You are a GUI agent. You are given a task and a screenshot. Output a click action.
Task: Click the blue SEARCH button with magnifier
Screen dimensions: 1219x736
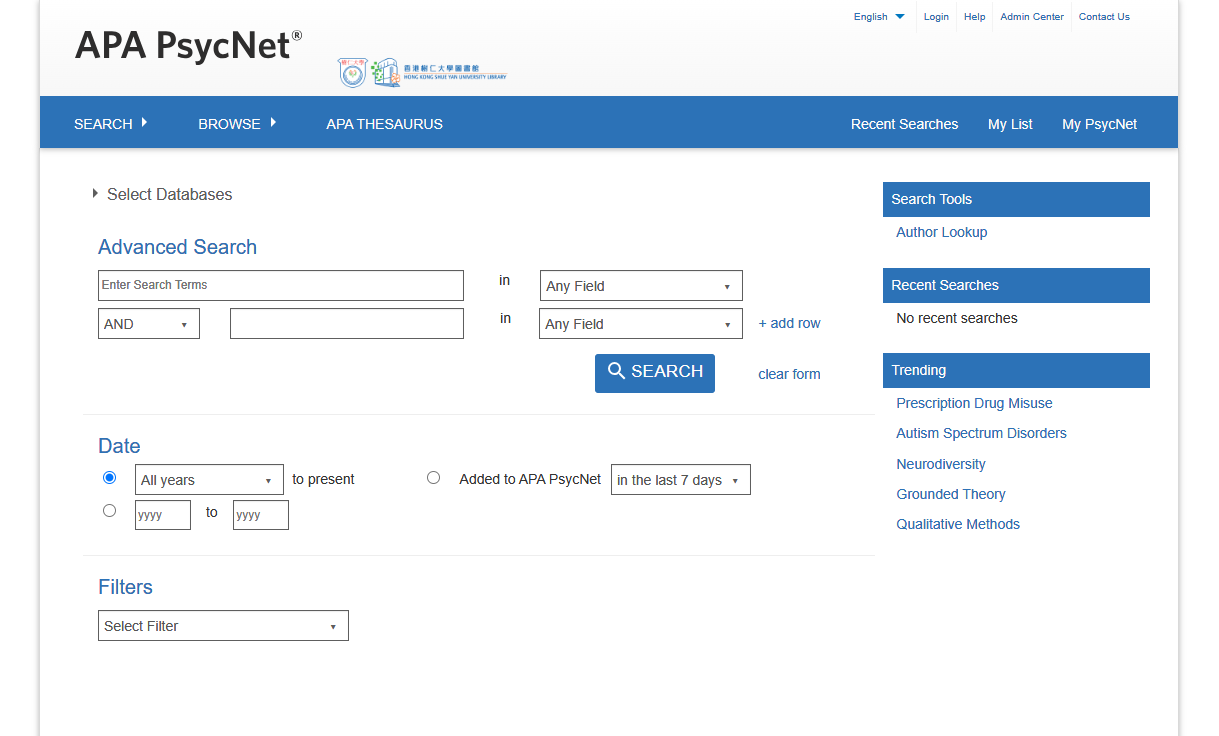point(655,372)
